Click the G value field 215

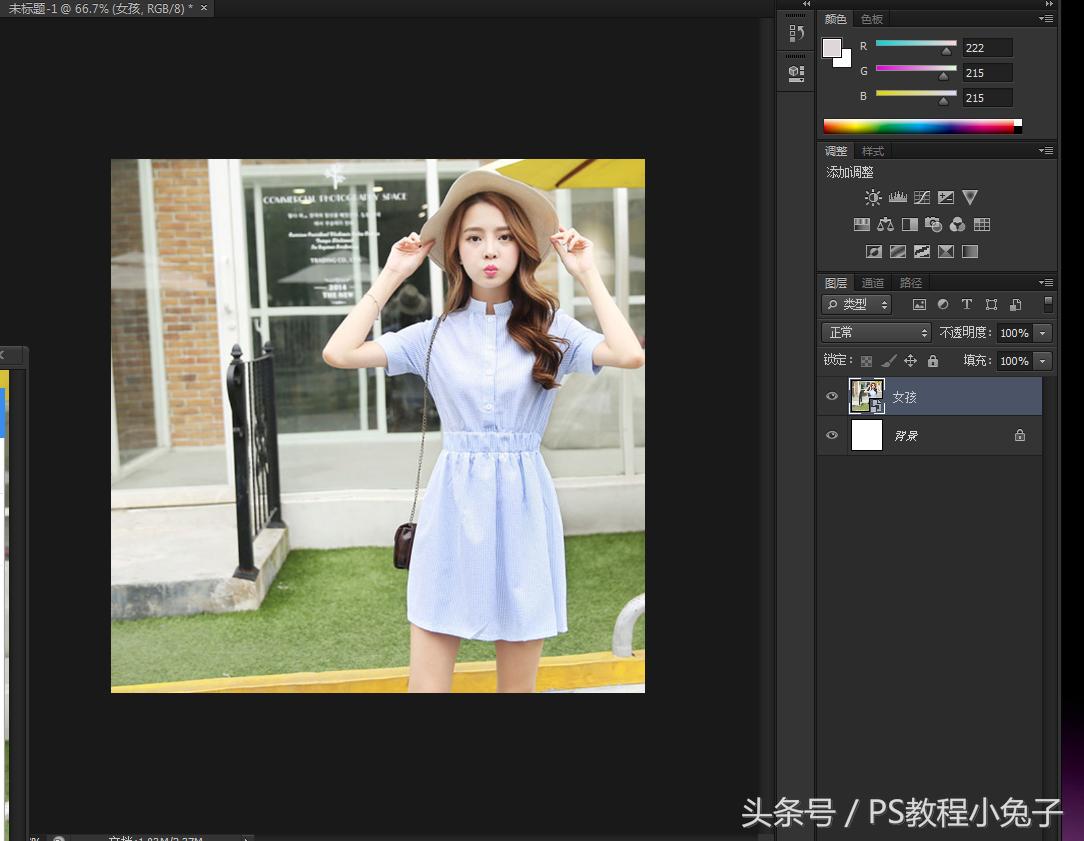tap(987, 73)
